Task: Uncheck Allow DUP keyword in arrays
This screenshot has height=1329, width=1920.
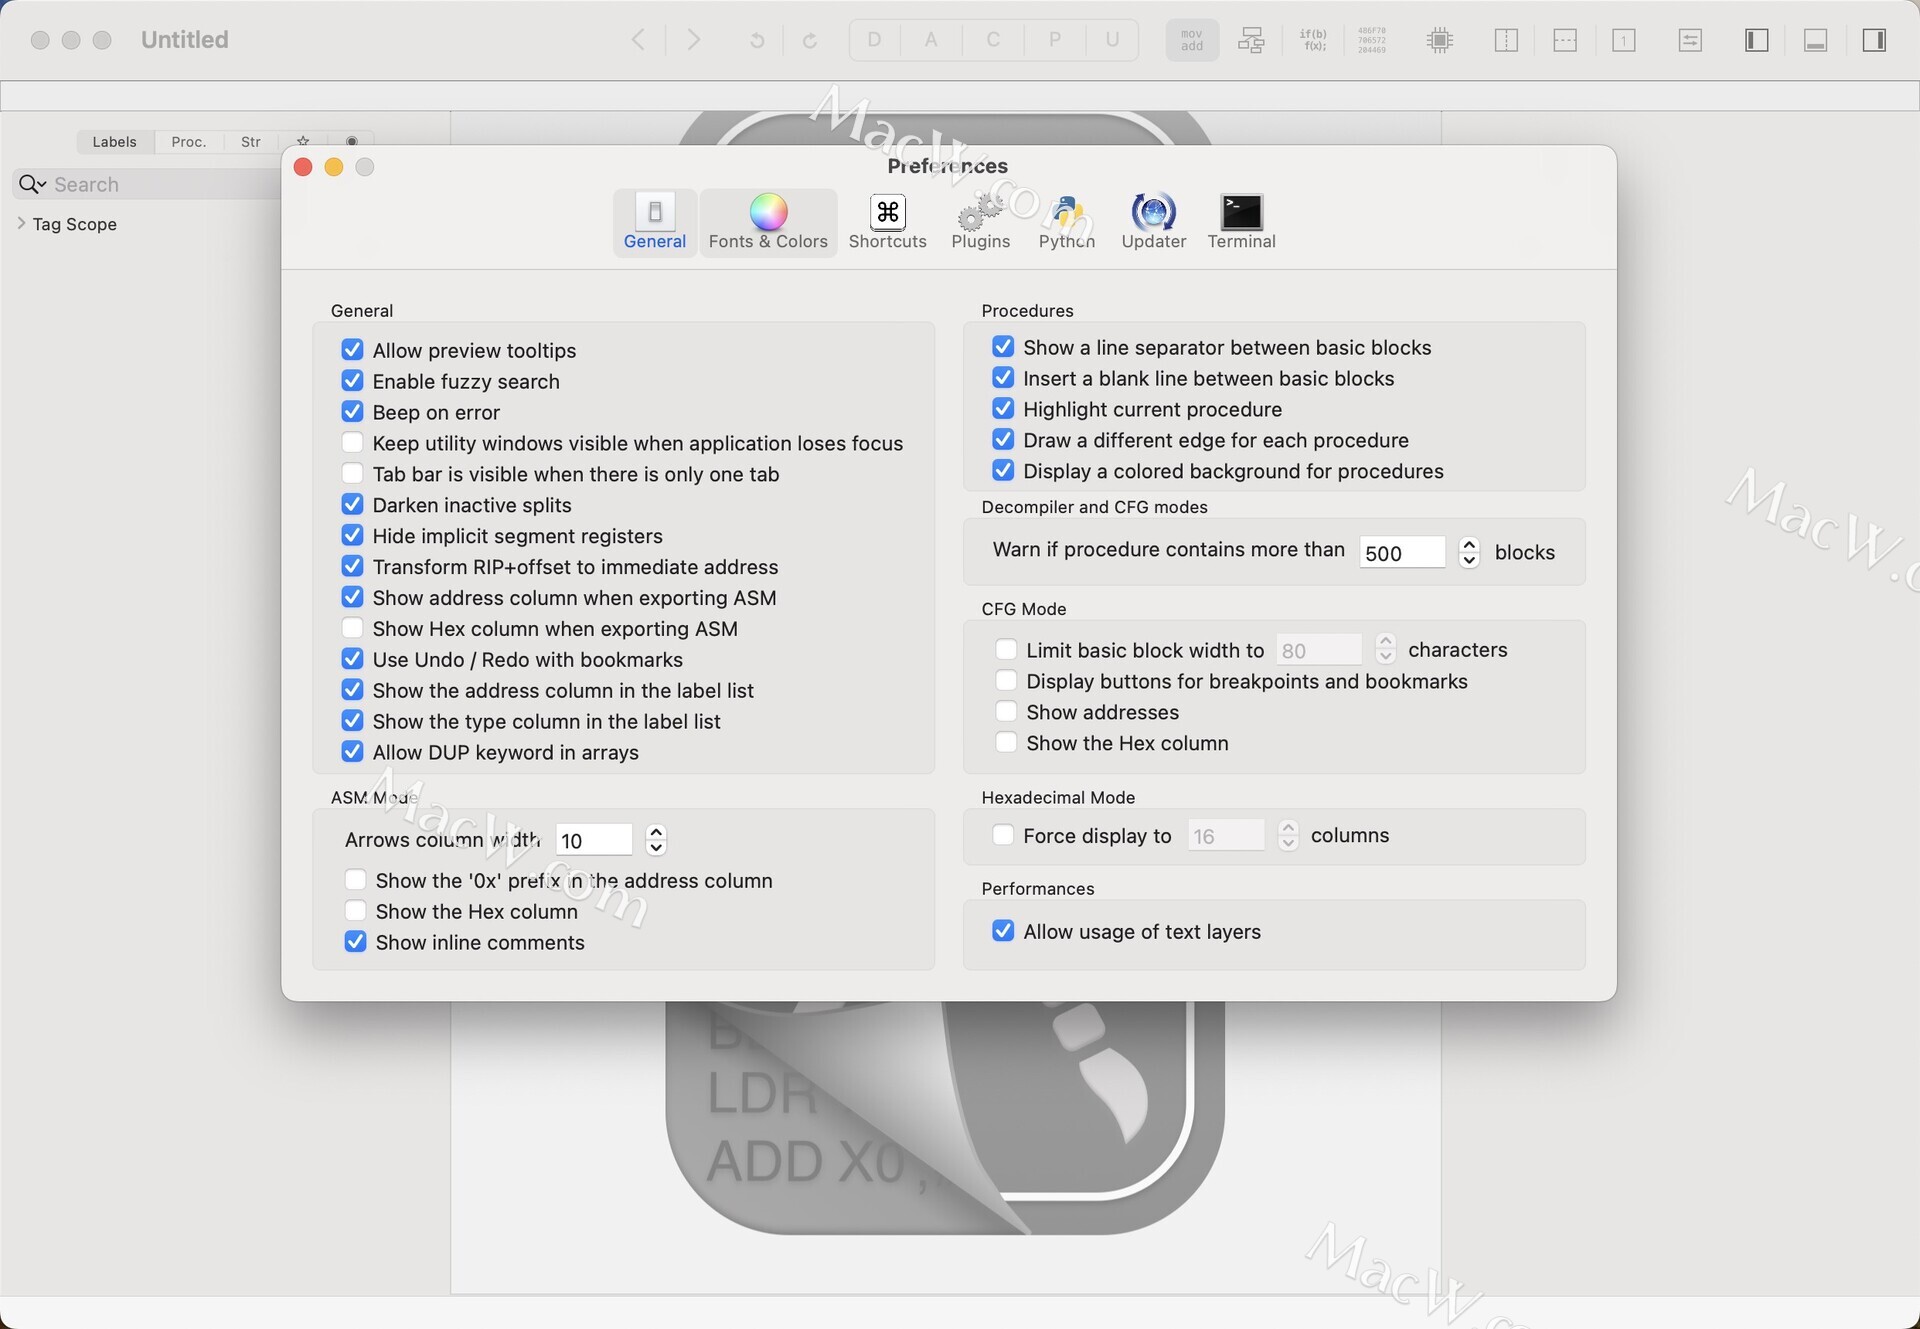Action: (352, 752)
